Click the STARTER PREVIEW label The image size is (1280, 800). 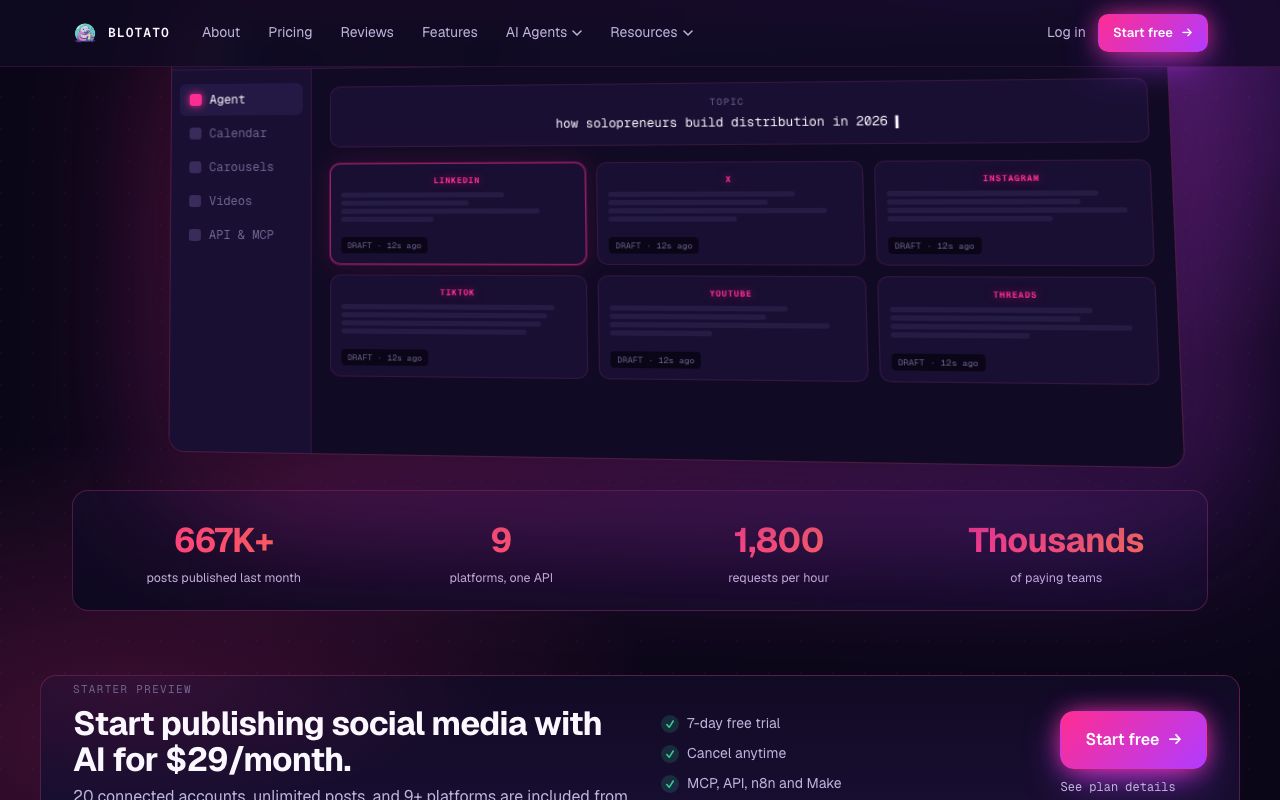tap(132, 689)
